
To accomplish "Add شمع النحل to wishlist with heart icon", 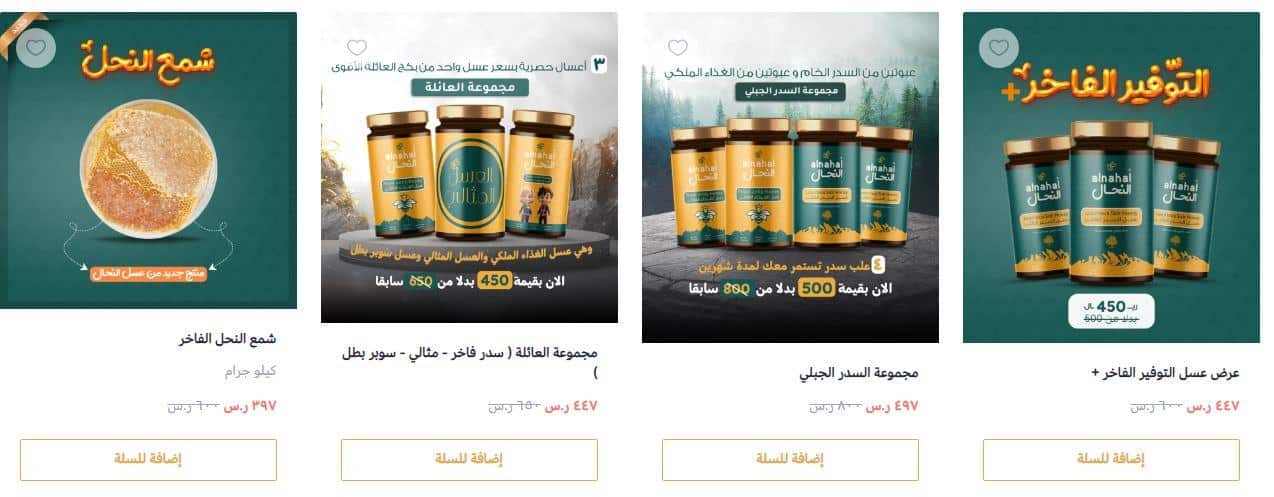I will 36,47.
